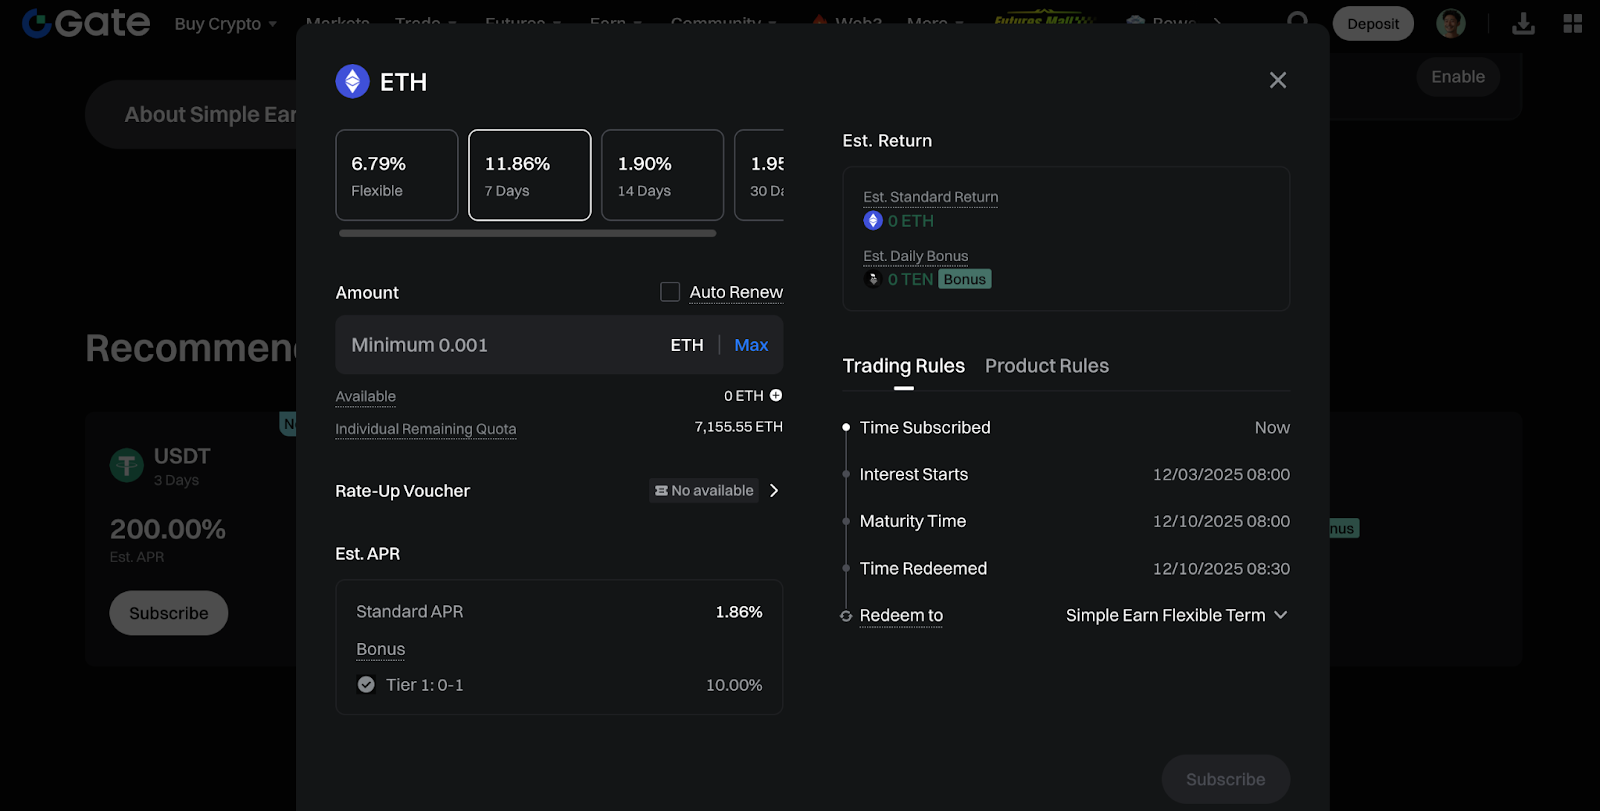Screen dimensions: 1600x811
Task: Click the search magnifier icon
Action: point(1297,20)
